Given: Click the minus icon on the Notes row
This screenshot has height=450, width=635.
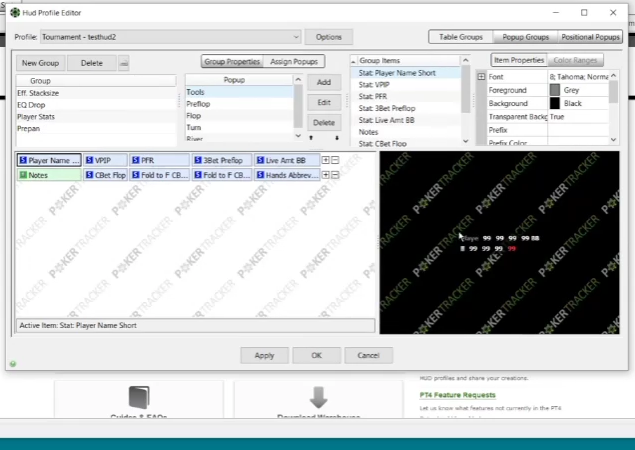Looking at the screenshot, I should click(335, 175).
